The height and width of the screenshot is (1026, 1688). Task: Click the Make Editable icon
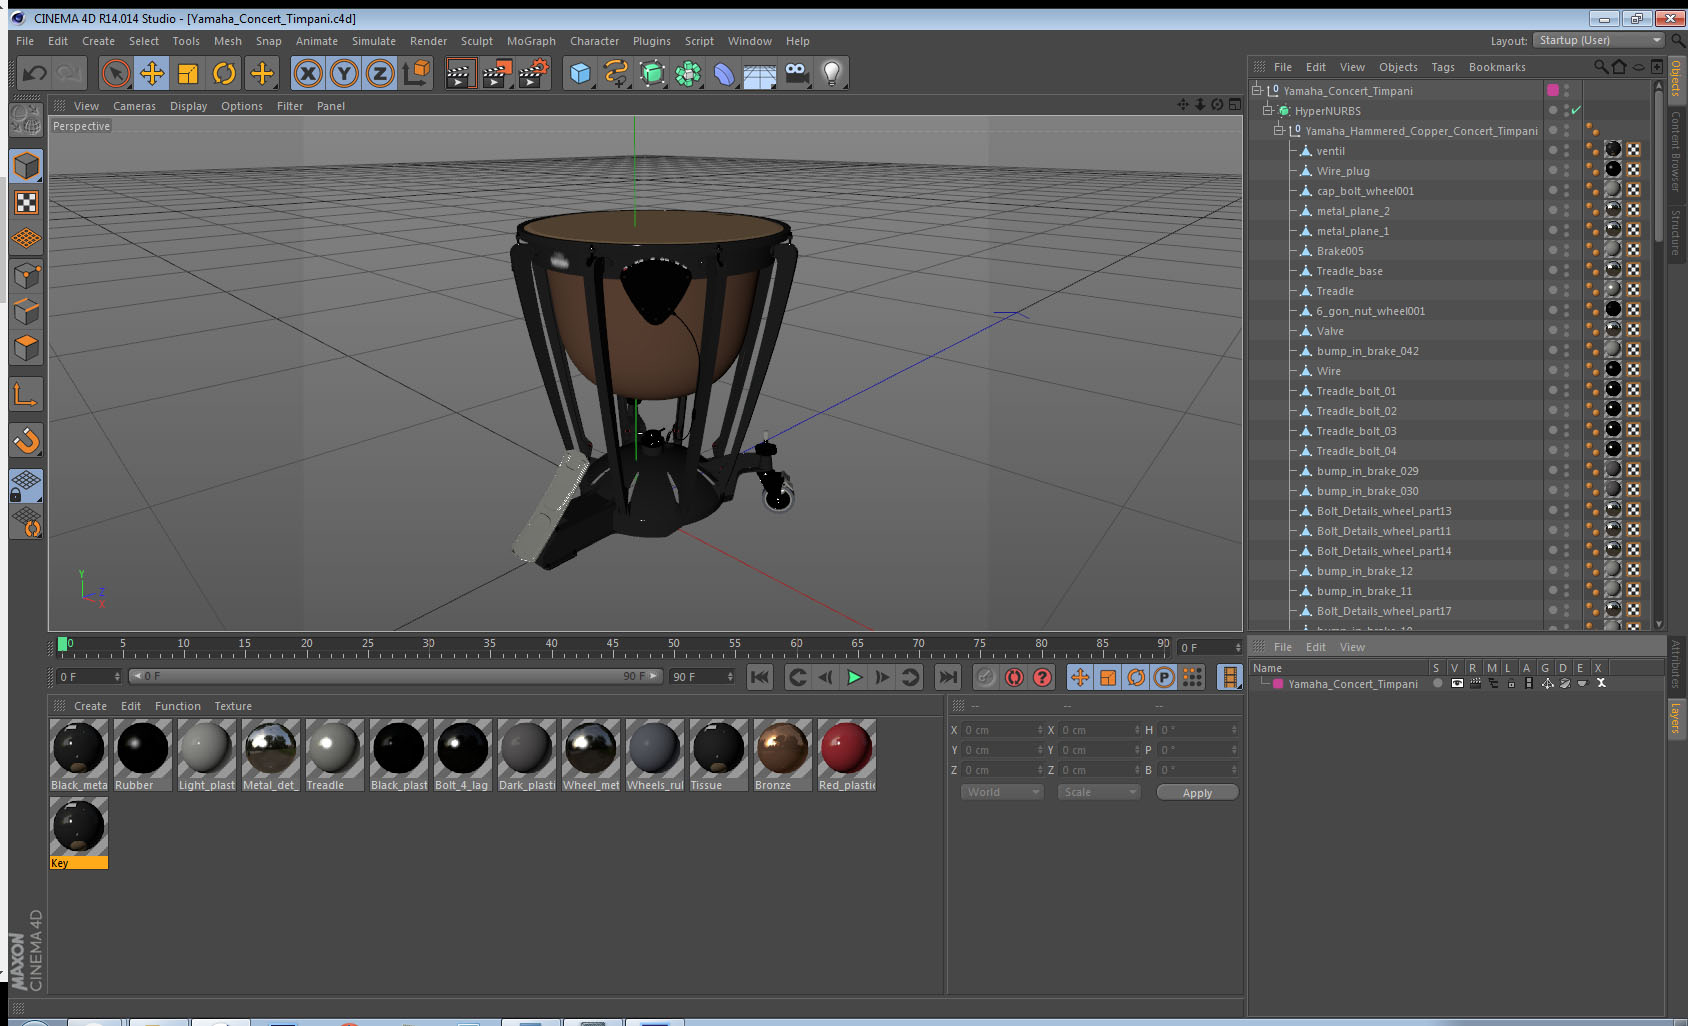[x=26, y=121]
